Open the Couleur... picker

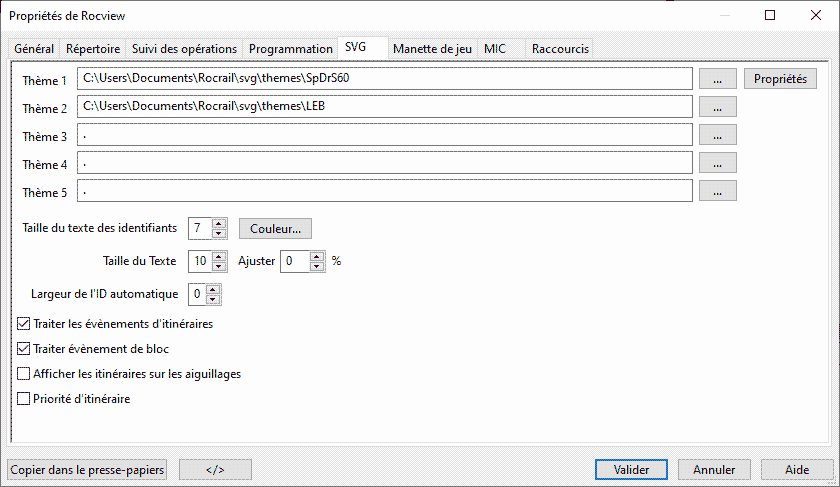[275, 229]
